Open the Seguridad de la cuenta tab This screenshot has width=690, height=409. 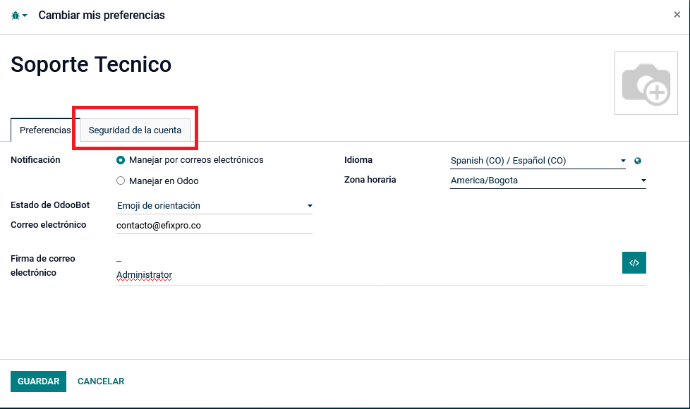(x=135, y=130)
